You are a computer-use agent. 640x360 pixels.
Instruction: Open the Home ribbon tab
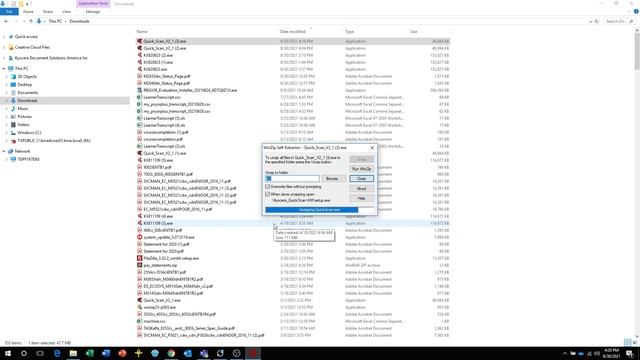[x=28, y=11]
